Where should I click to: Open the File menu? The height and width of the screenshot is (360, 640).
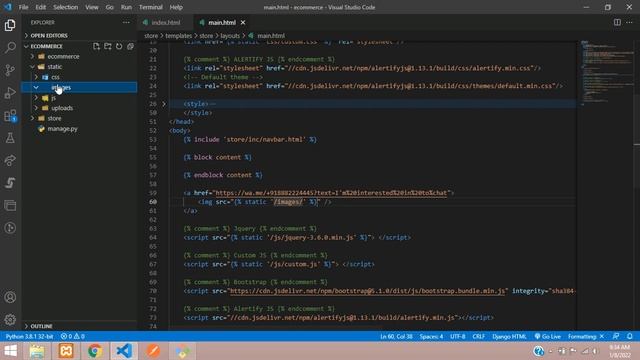(24, 7)
